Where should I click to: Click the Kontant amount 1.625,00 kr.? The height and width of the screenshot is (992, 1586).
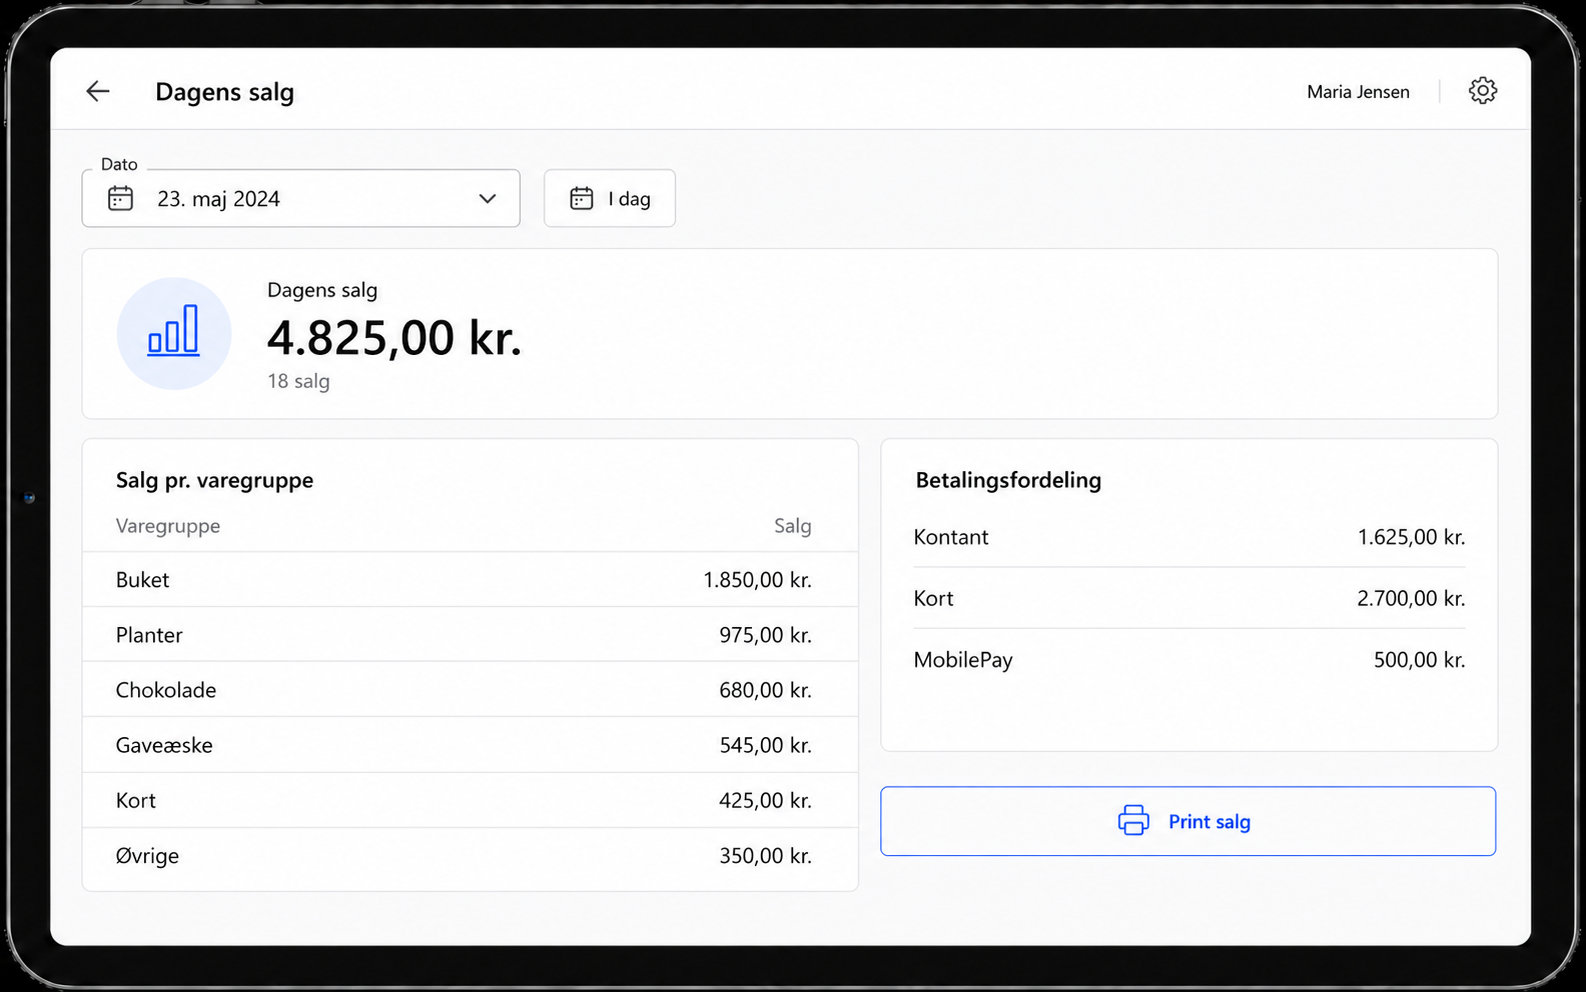pos(1411,537)
